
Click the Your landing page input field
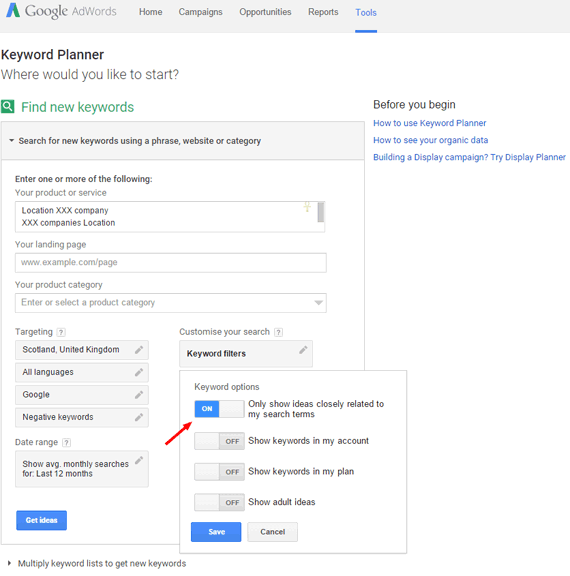coord(171,263)
